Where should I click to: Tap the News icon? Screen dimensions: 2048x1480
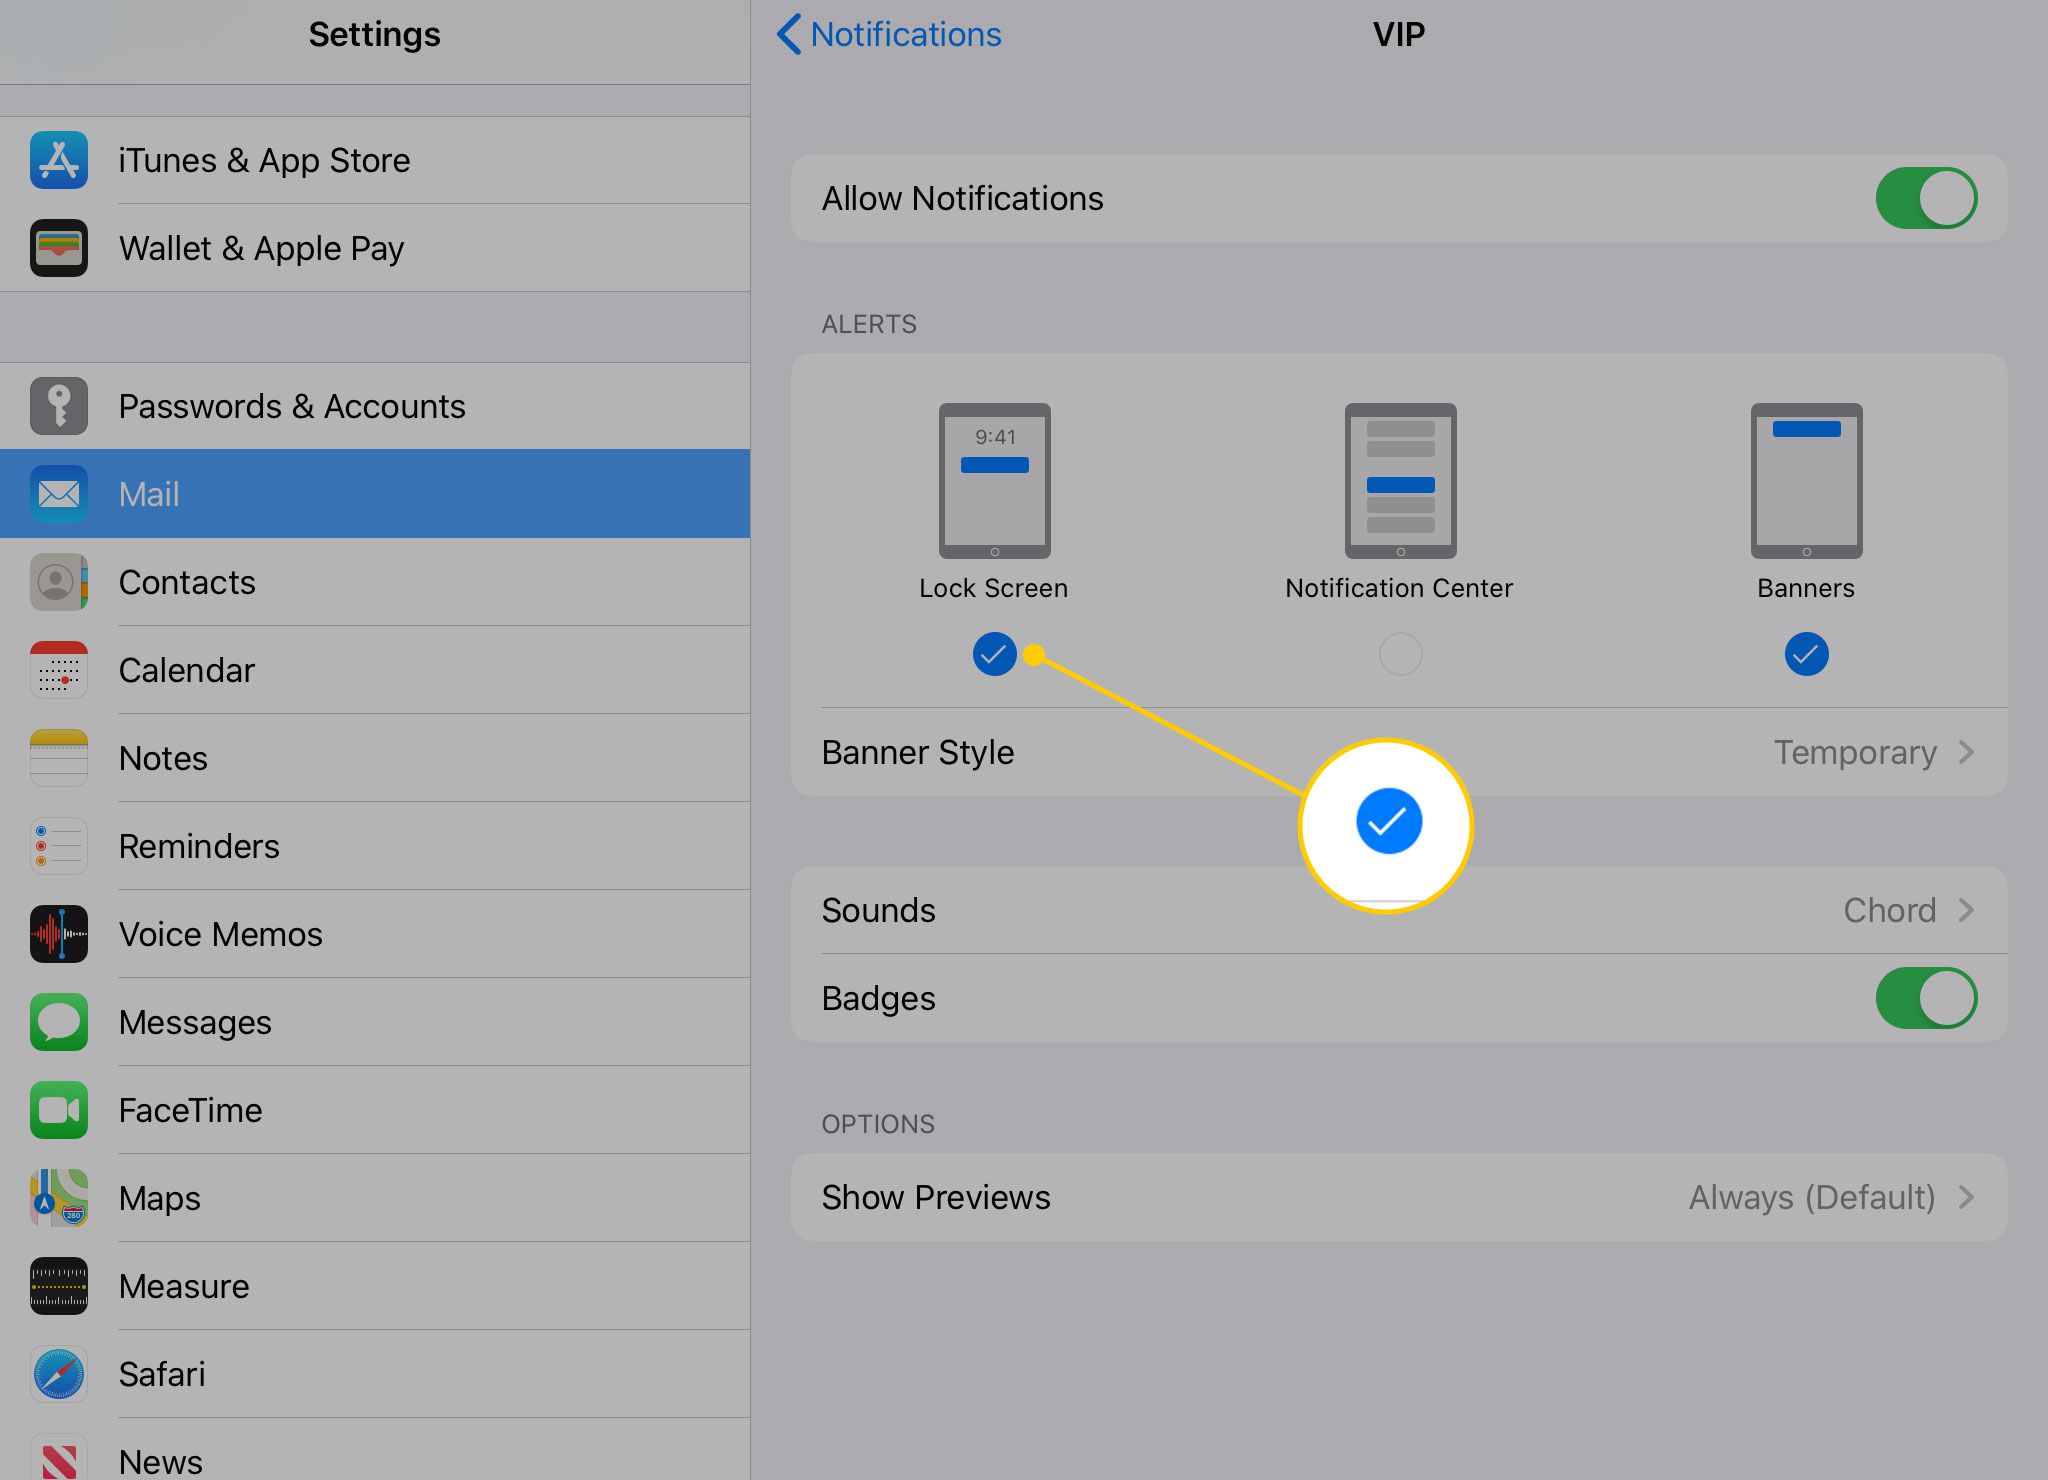(x=59, y=1457)
